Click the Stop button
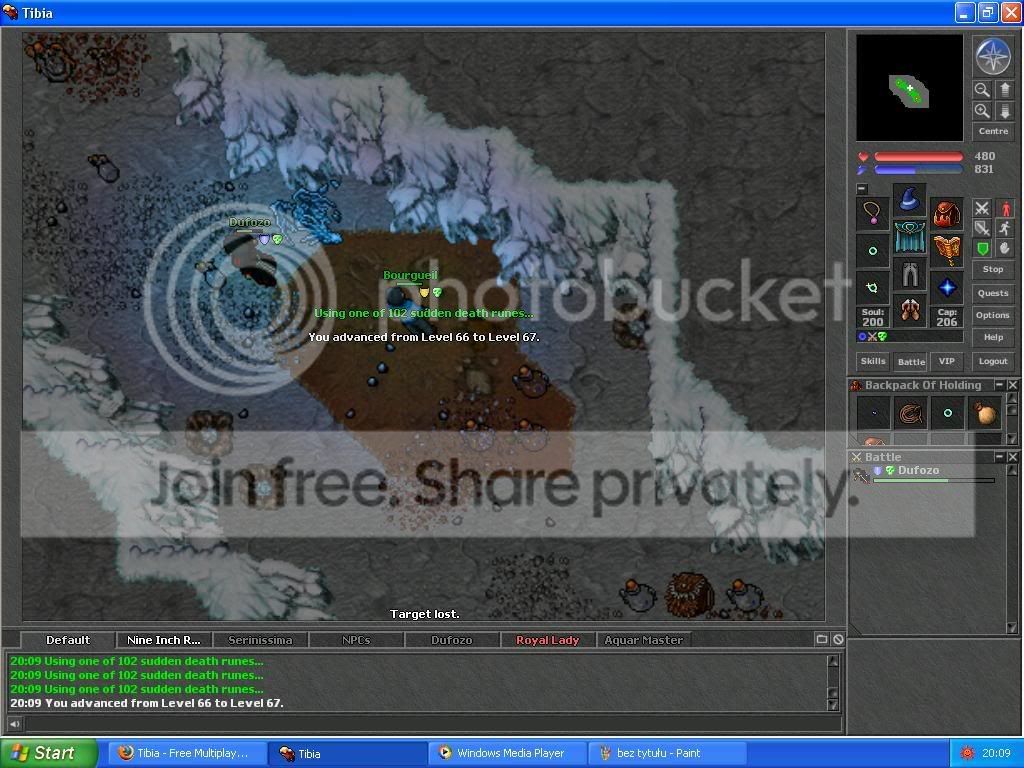 (993, 269)
